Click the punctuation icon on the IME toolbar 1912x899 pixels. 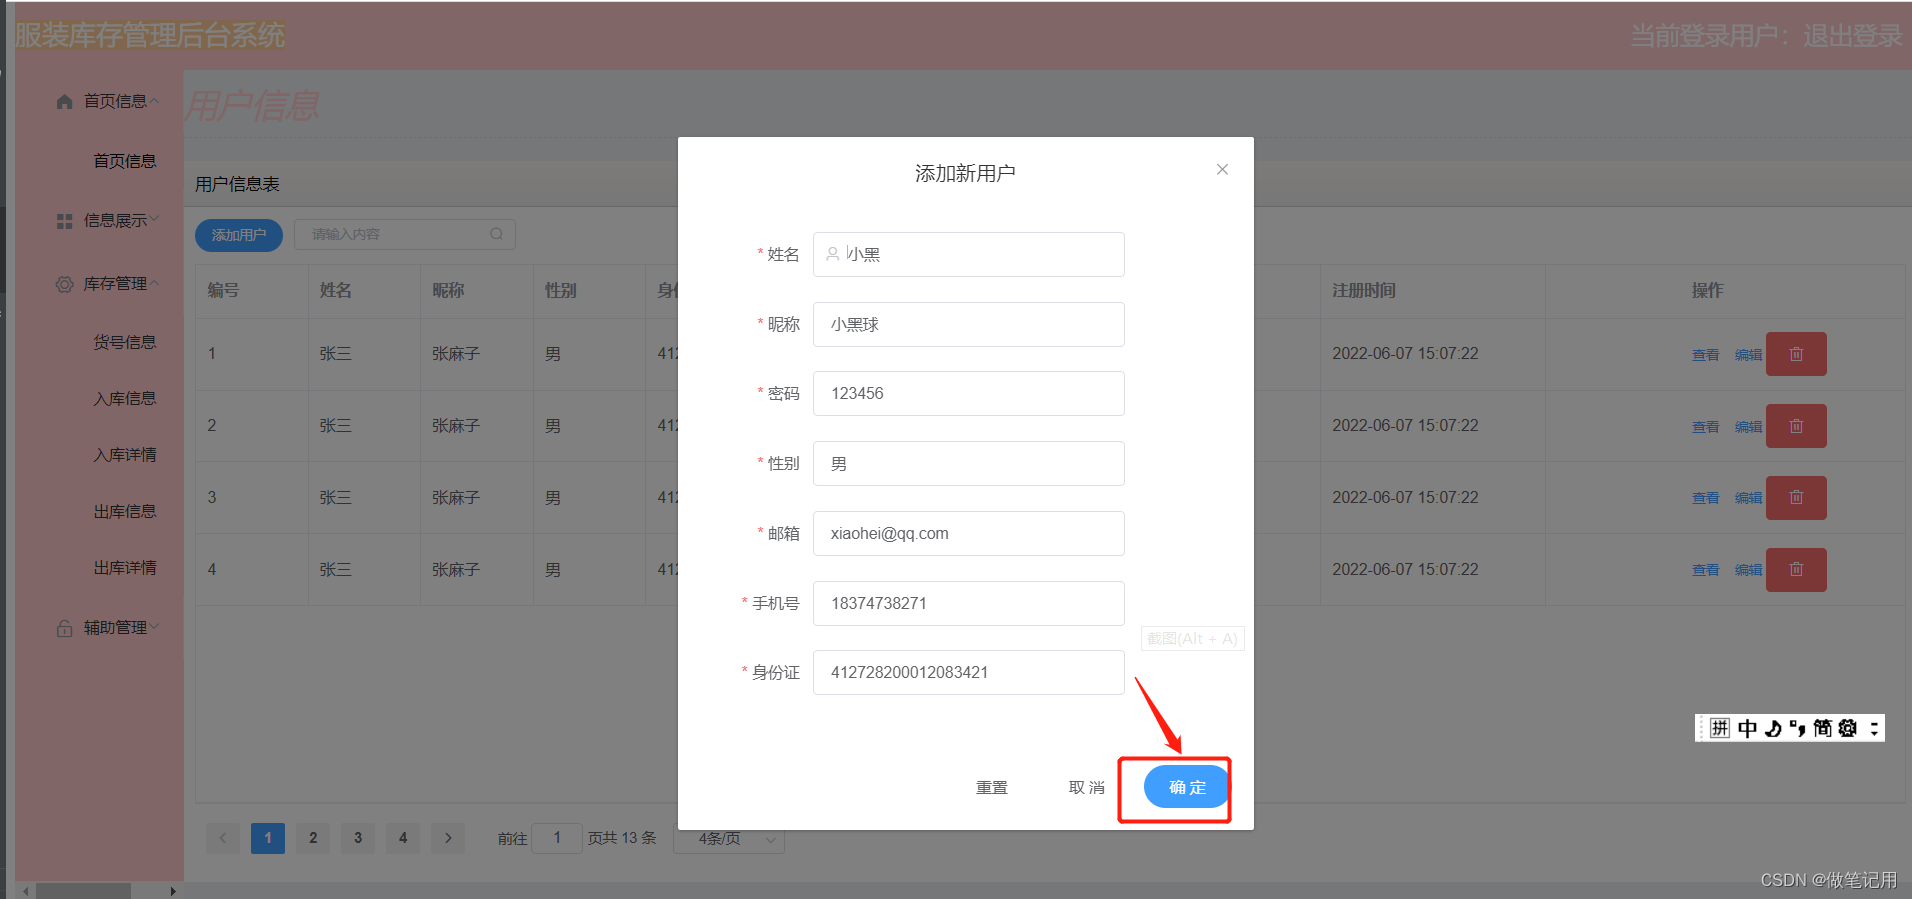tap(1797, 728)
